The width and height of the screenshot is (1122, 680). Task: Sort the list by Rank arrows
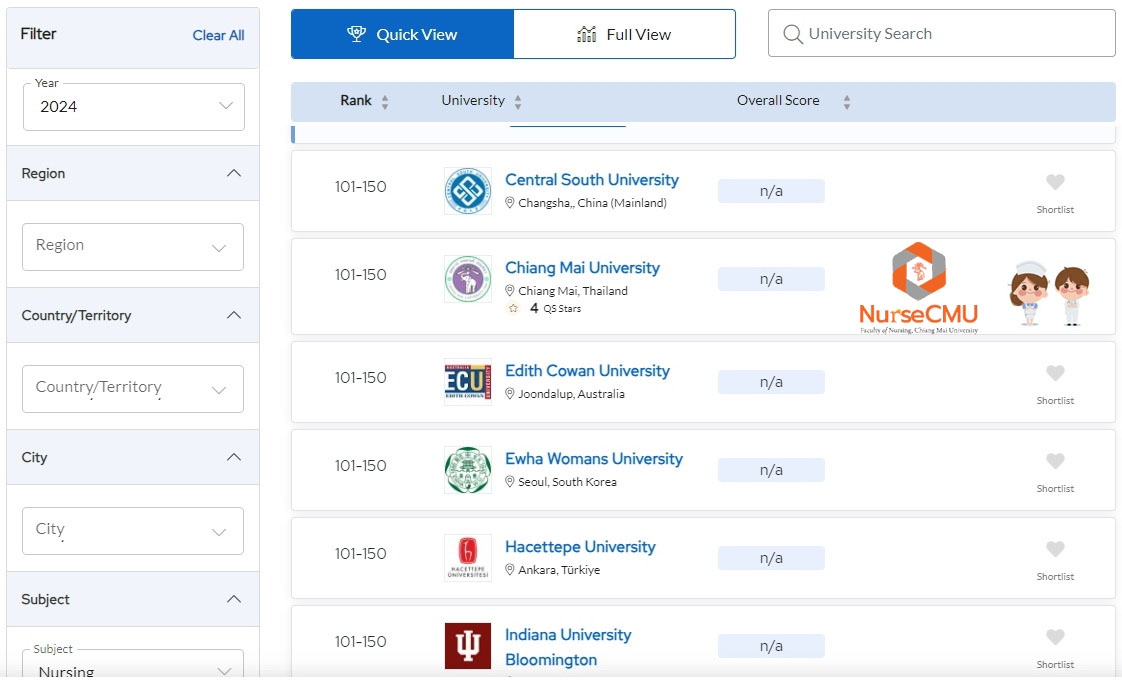(385, 102)
